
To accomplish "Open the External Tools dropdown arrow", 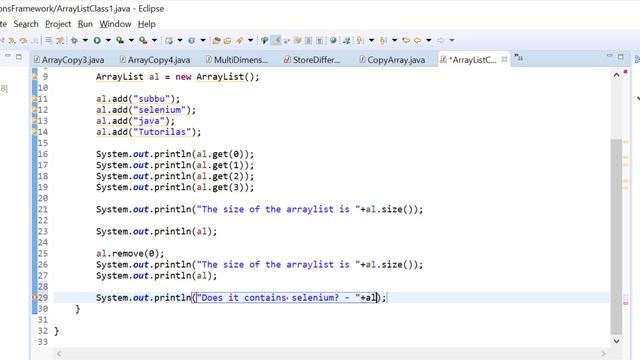I will click(154, 40).
